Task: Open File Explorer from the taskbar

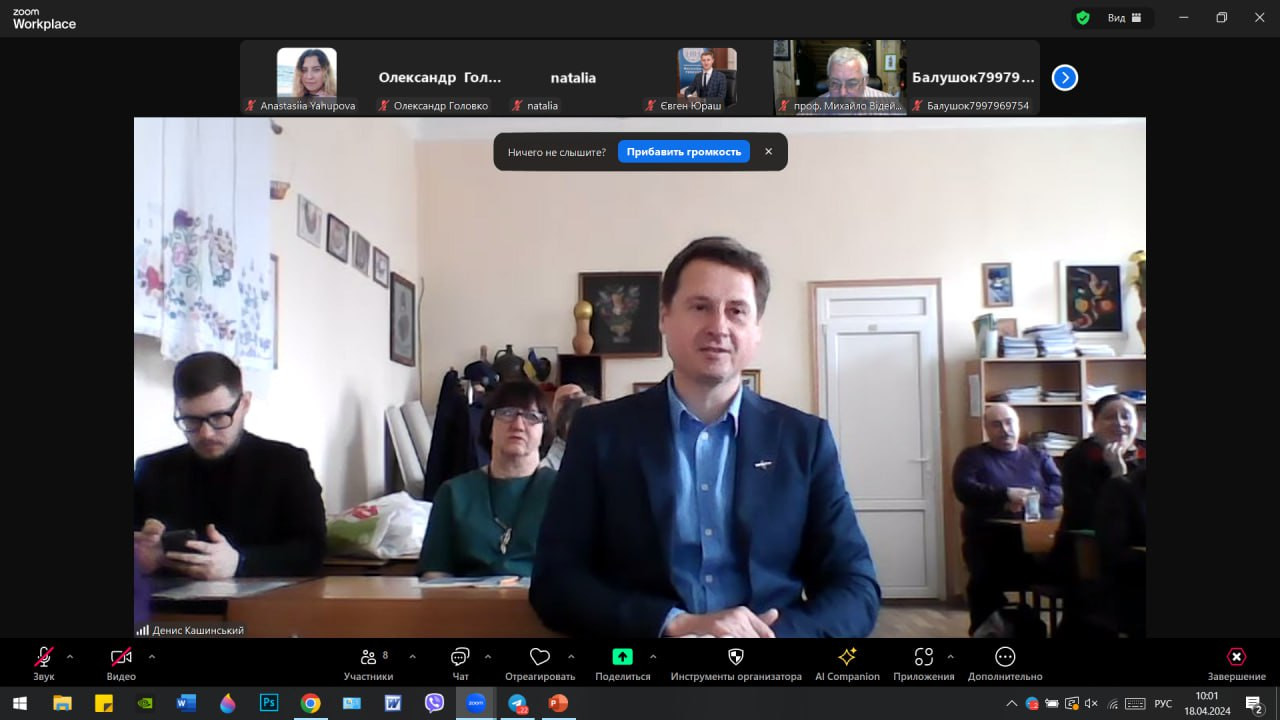Action: (62, 703)
